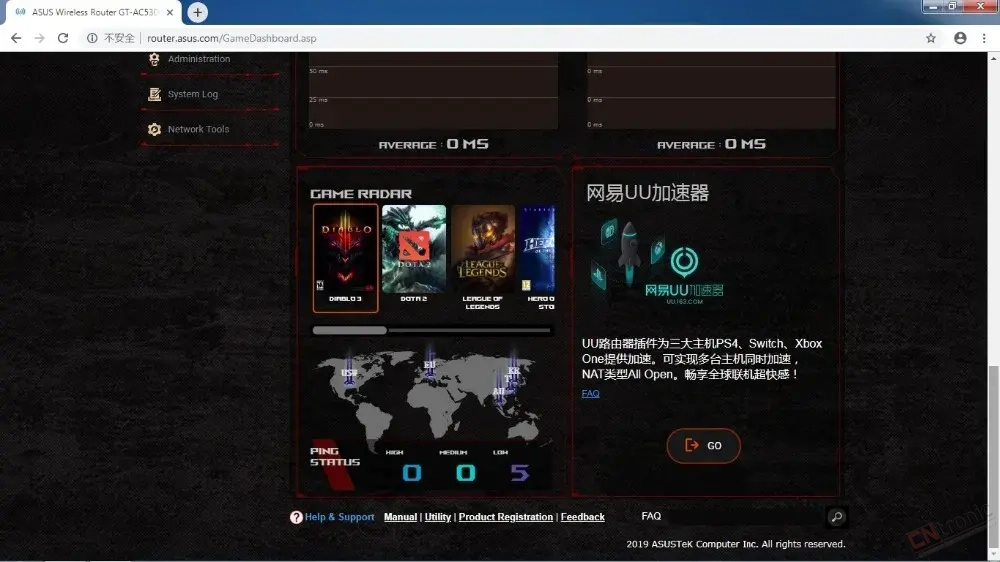Reload the router page
1000x562 pixels.
pyautogui.click(x=62, y=38)
